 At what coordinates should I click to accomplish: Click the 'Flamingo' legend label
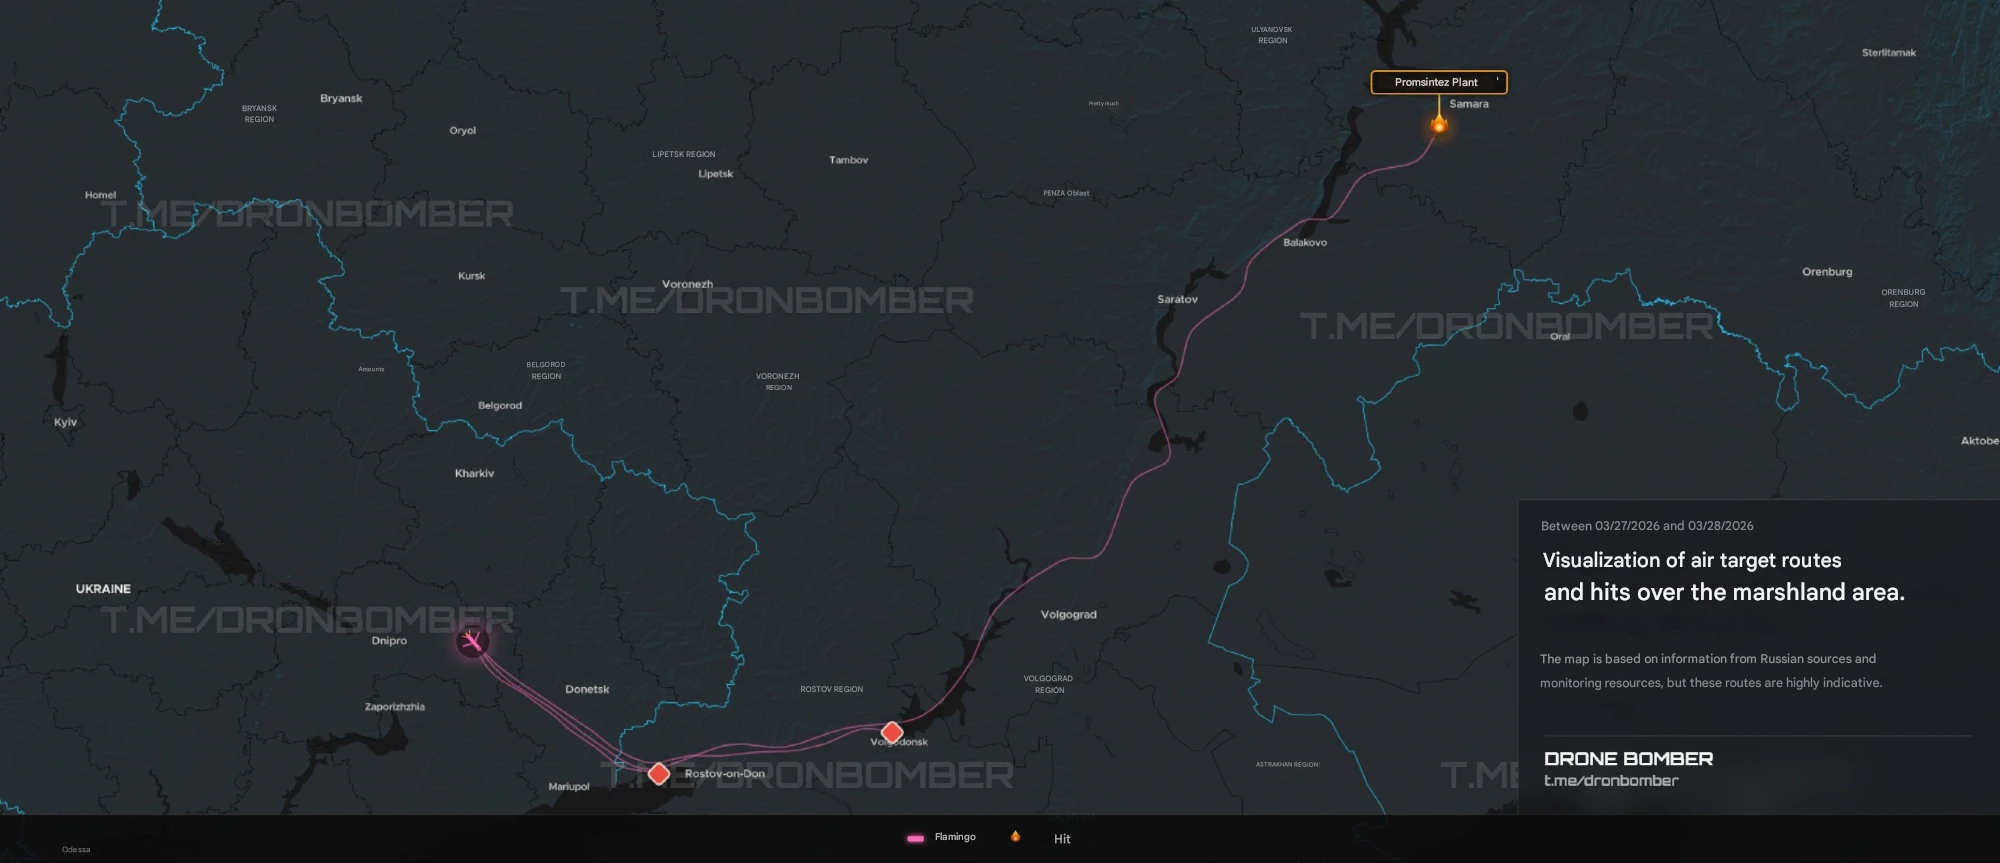[955, 837]
